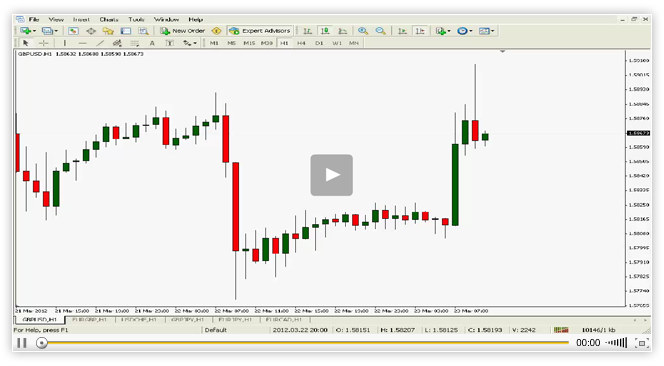Select the Cursor arrow tool
The width and height of the screenshot is (664, 366).
25,43
